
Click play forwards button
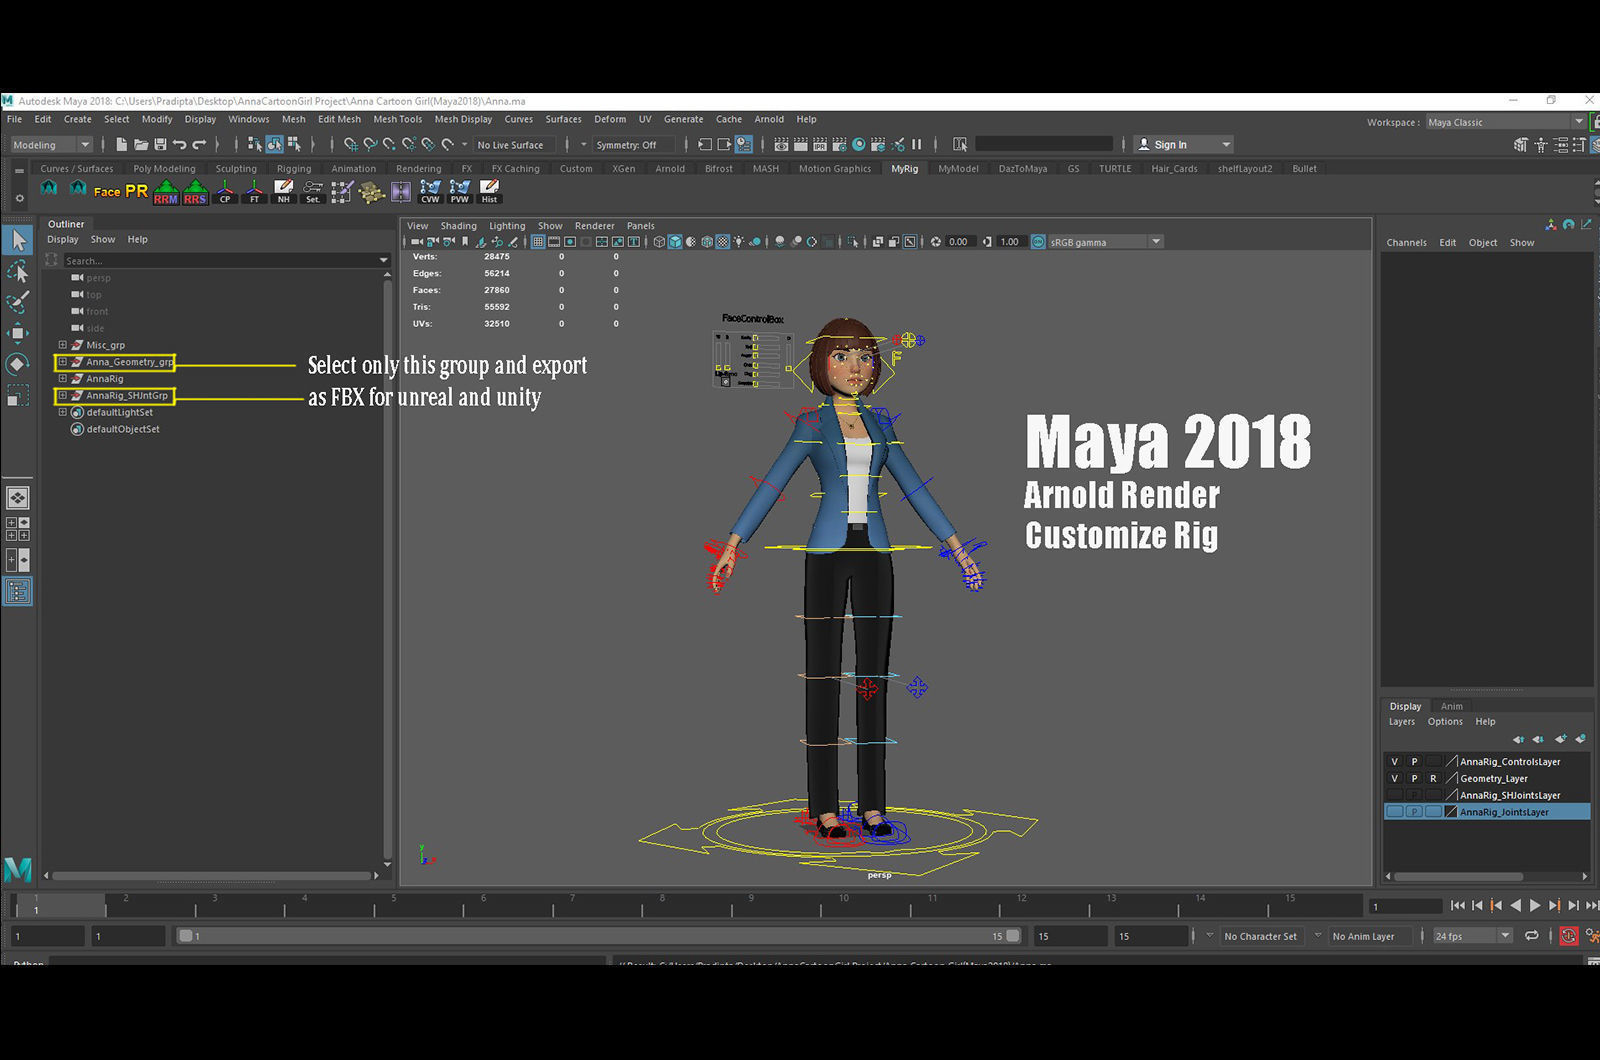coord(1535,905)
